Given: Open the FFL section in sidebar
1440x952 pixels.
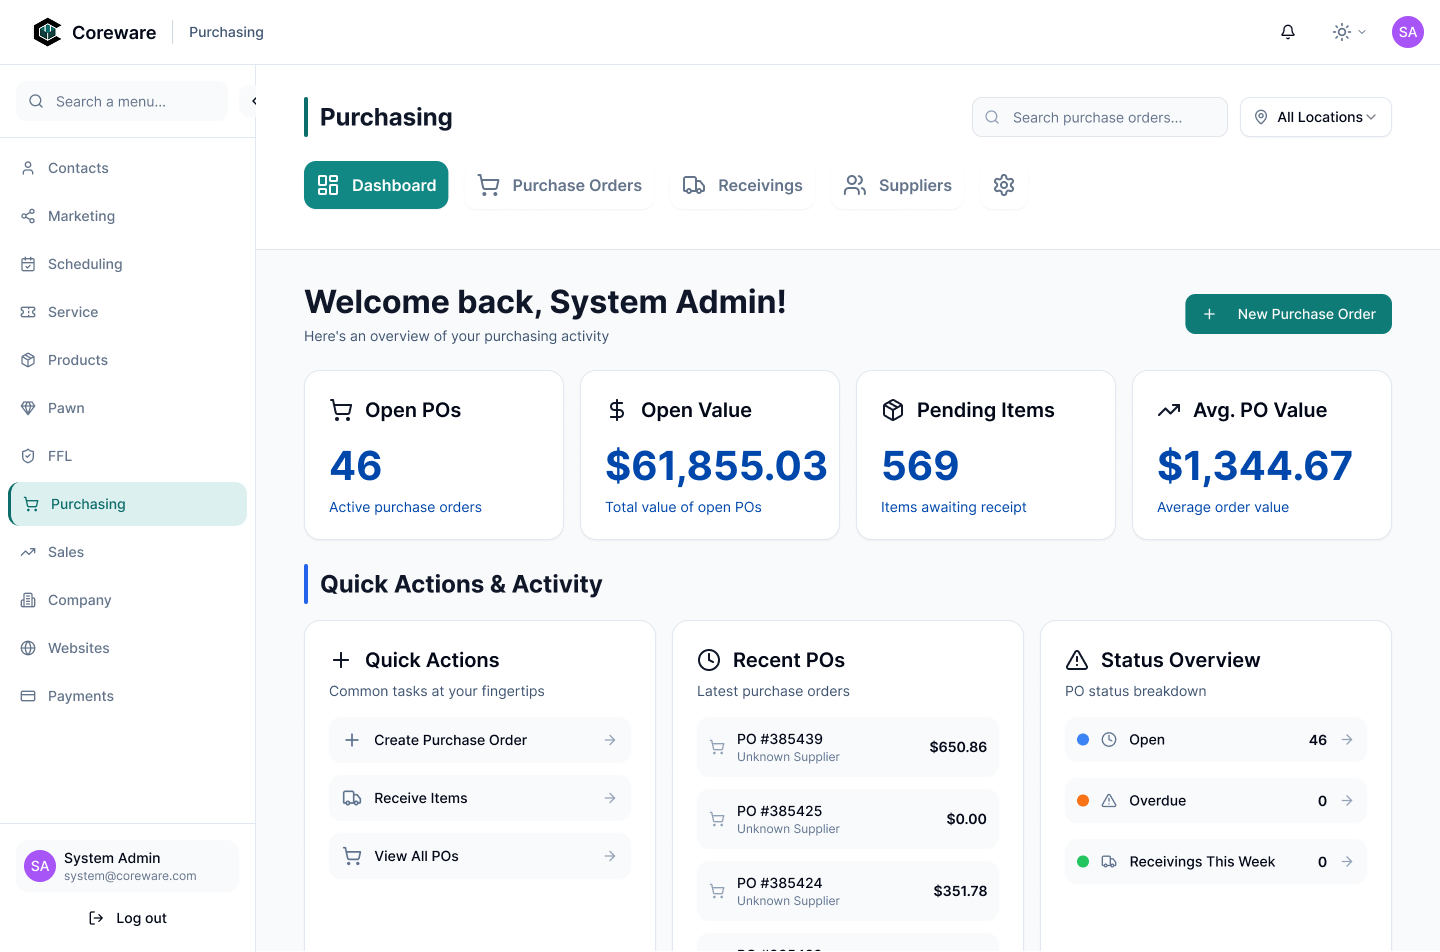Looking at the screenshot, I should (60, 456).
